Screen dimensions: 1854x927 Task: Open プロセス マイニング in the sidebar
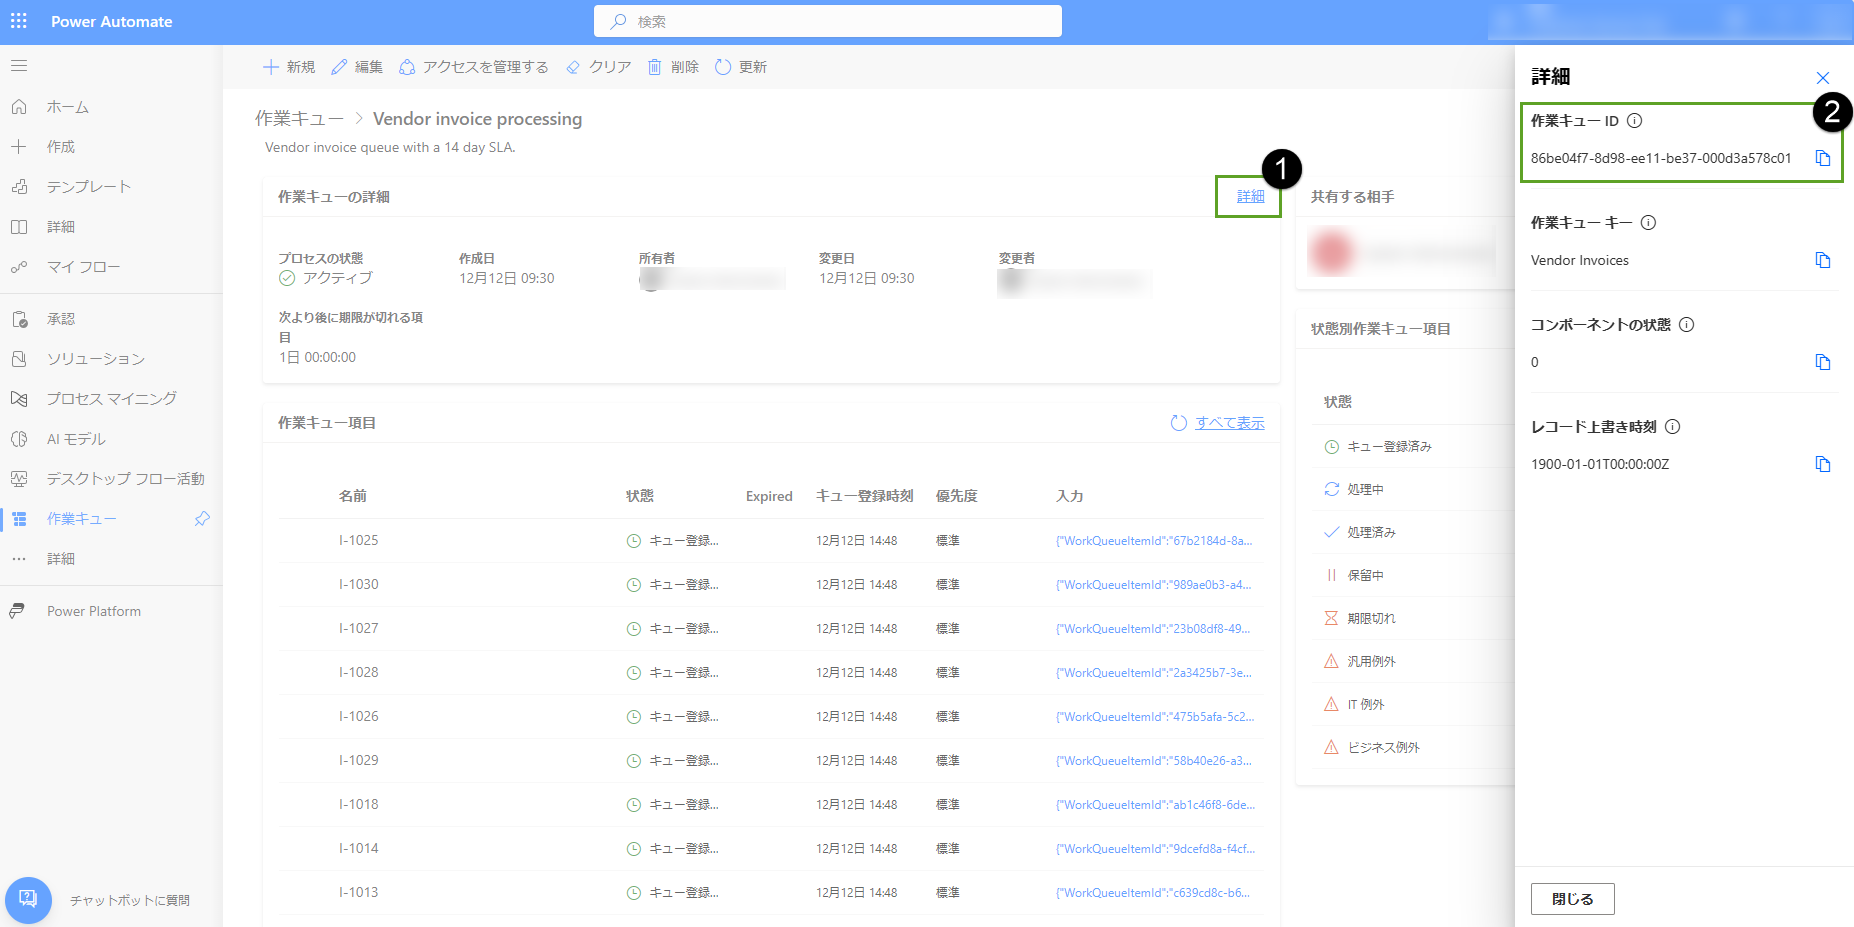(x=111, y=399)
